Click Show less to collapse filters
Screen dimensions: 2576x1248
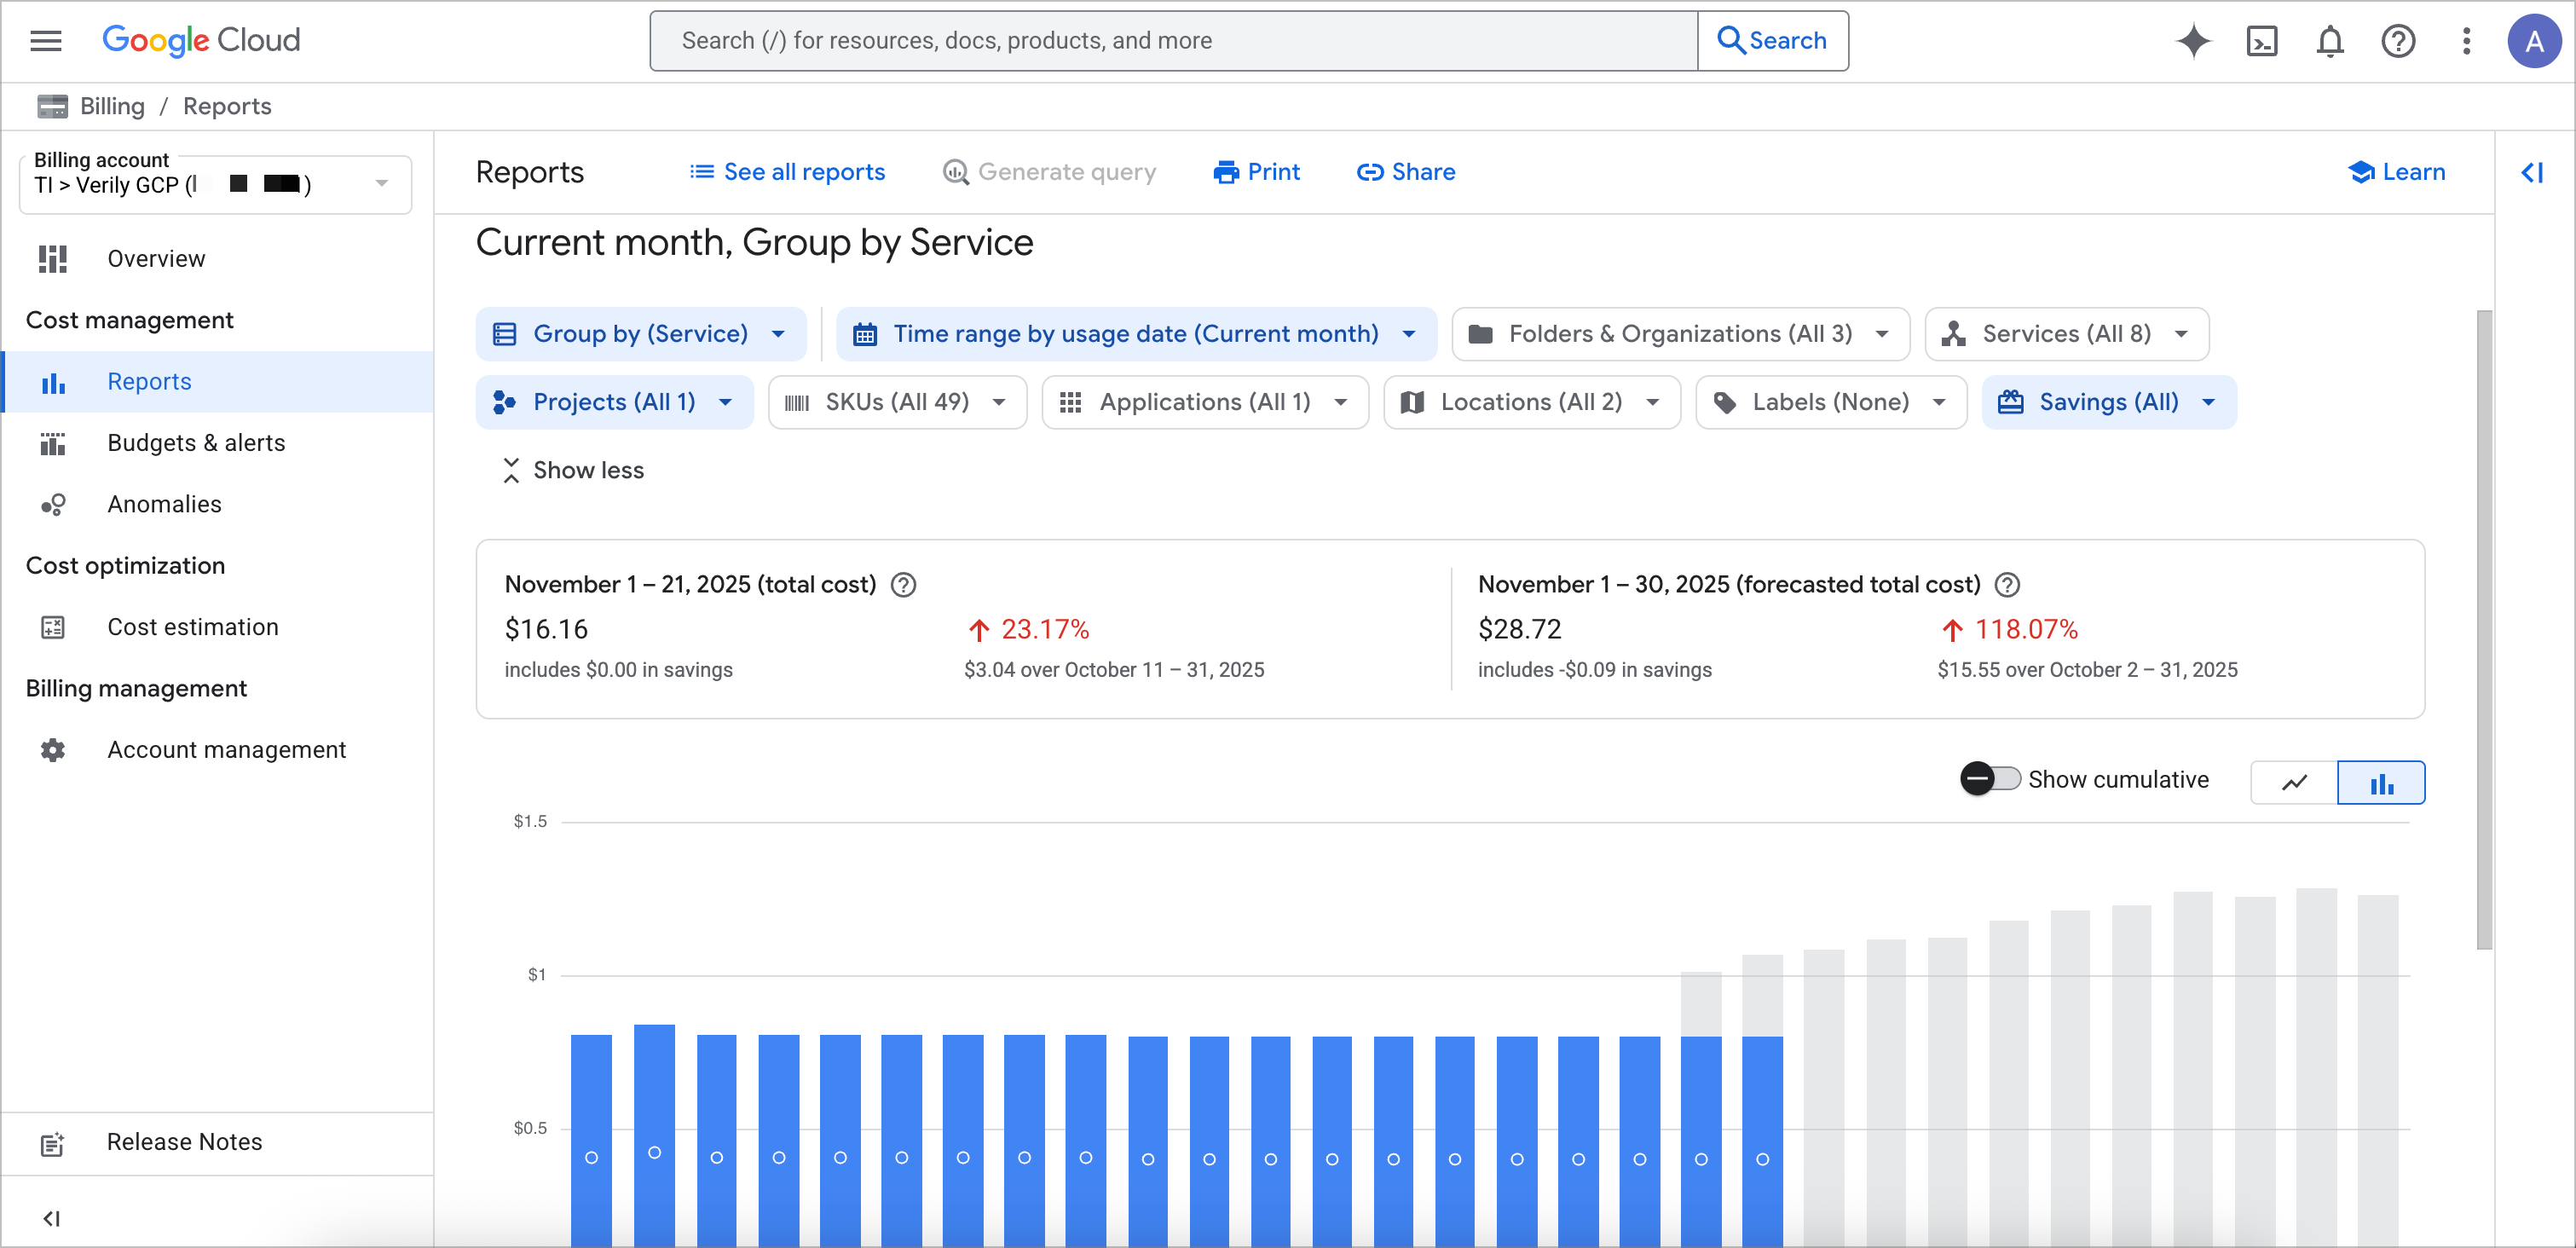(x=572, y=469)
